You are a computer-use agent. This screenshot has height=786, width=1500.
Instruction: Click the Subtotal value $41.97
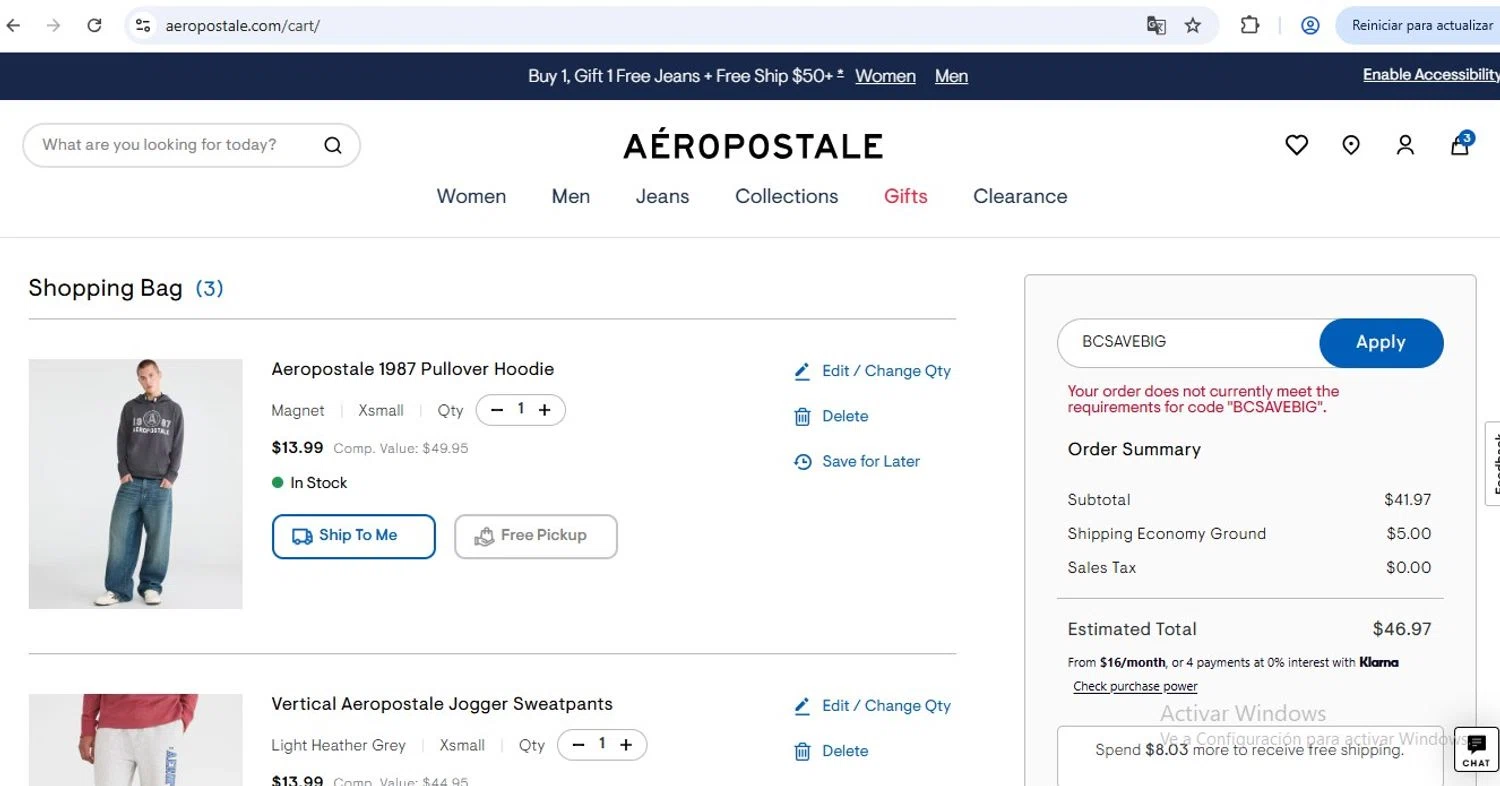pos(1408,500)
